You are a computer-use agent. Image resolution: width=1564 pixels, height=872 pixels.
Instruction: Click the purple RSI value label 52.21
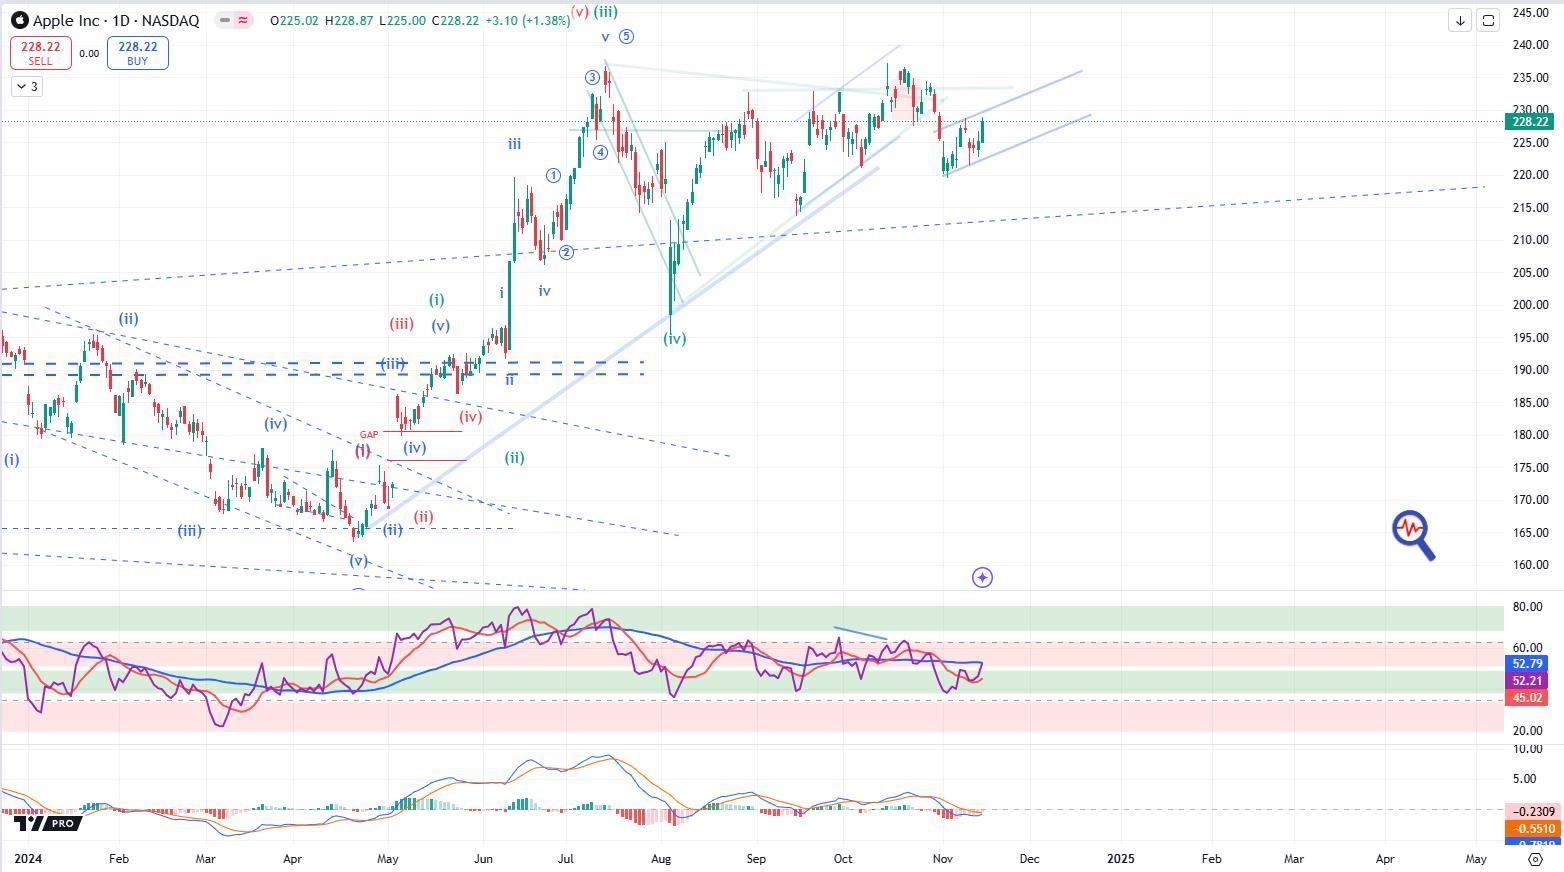click(x=1527, y=681)
